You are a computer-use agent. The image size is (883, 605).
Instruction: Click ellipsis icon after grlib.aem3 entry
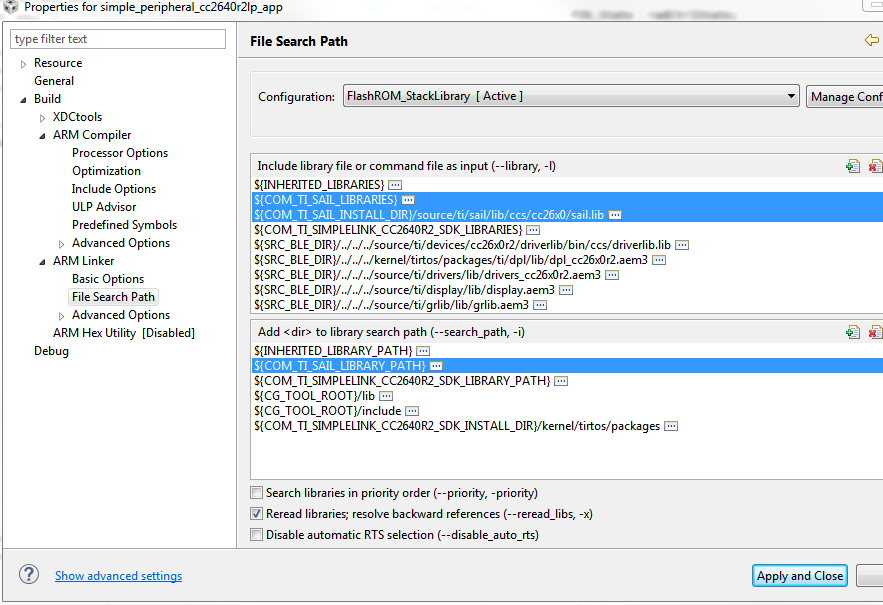[x=539, y=305]
